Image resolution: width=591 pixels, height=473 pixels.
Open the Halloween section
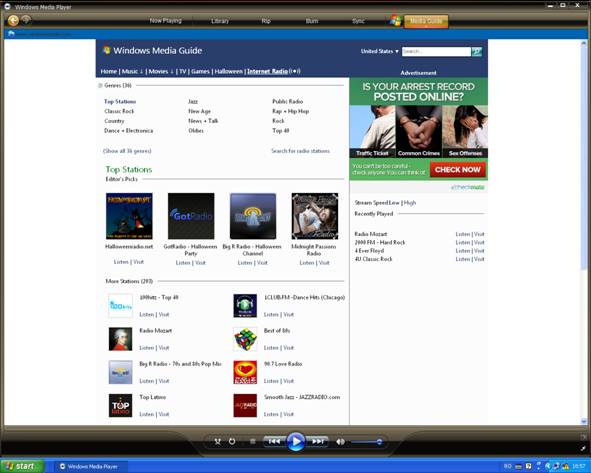tap(228, 71)
